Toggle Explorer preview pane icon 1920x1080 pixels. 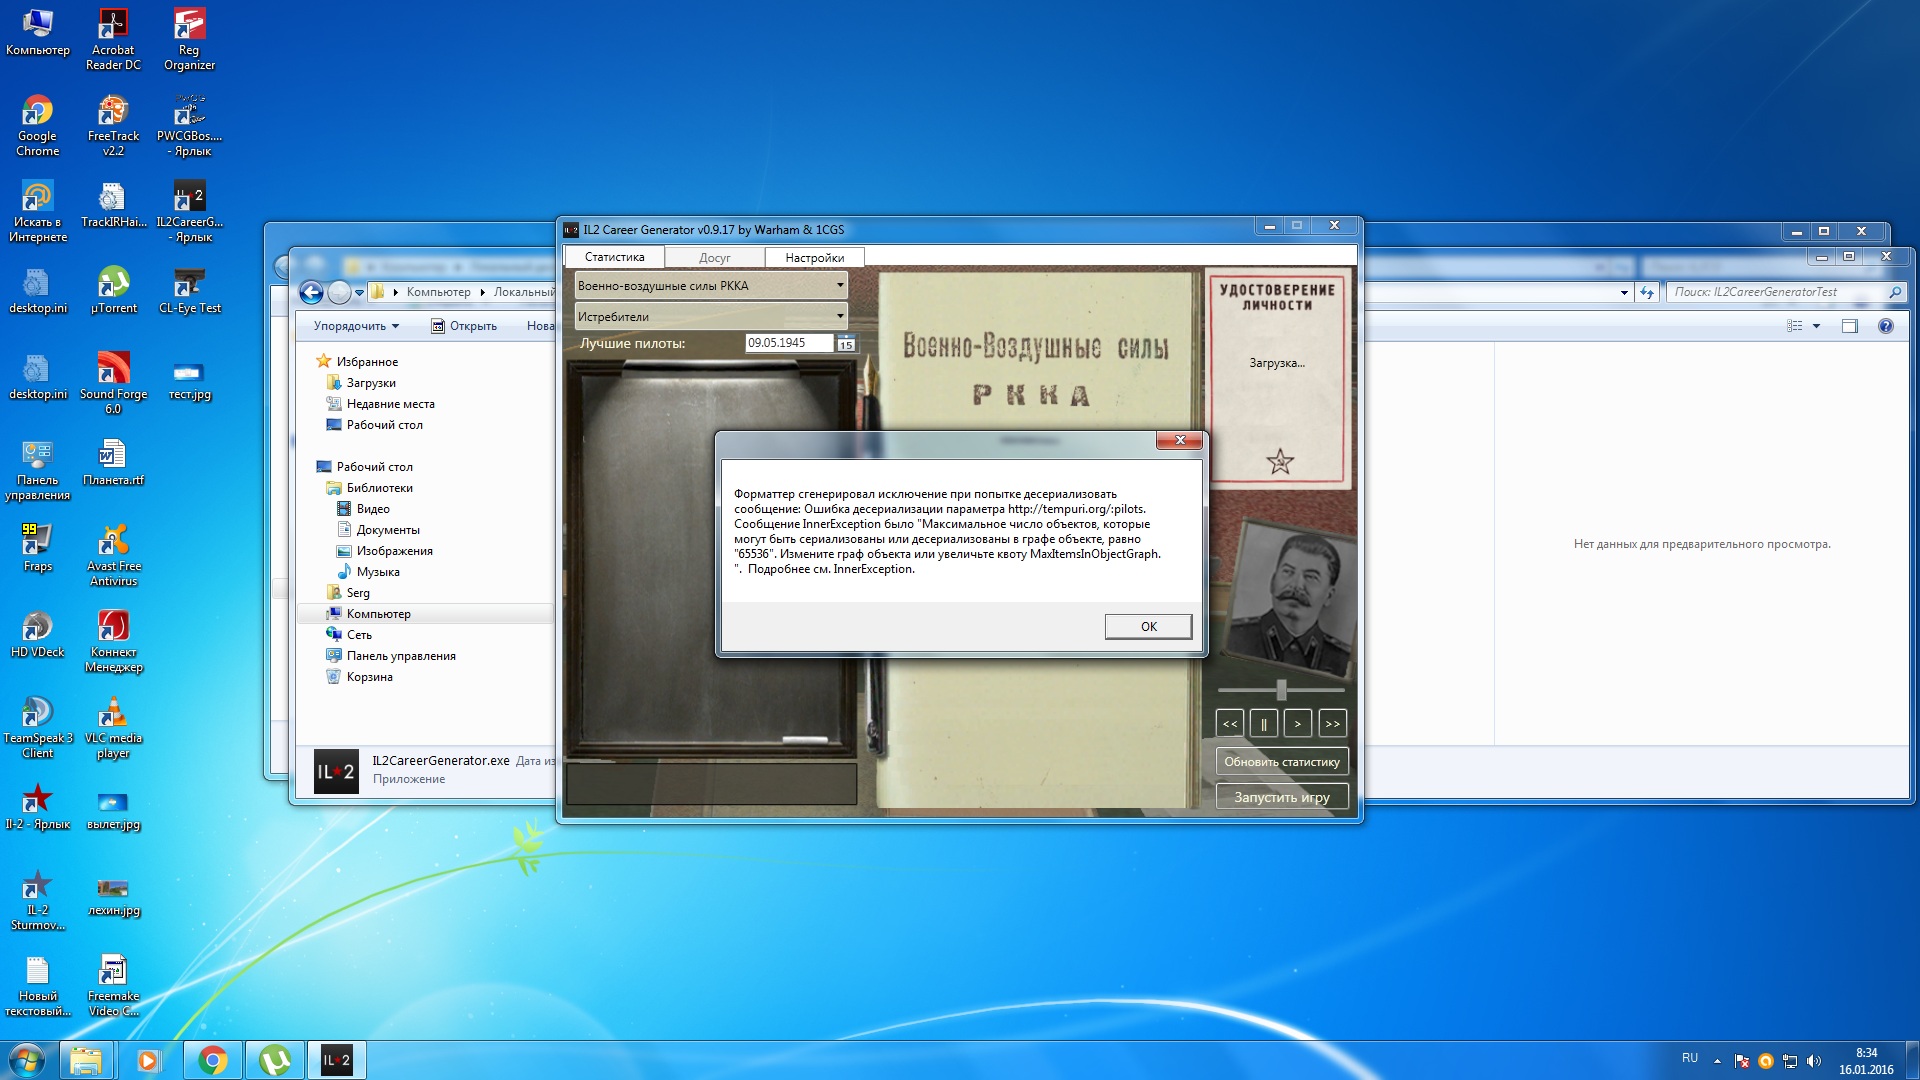pos(1849,326)
